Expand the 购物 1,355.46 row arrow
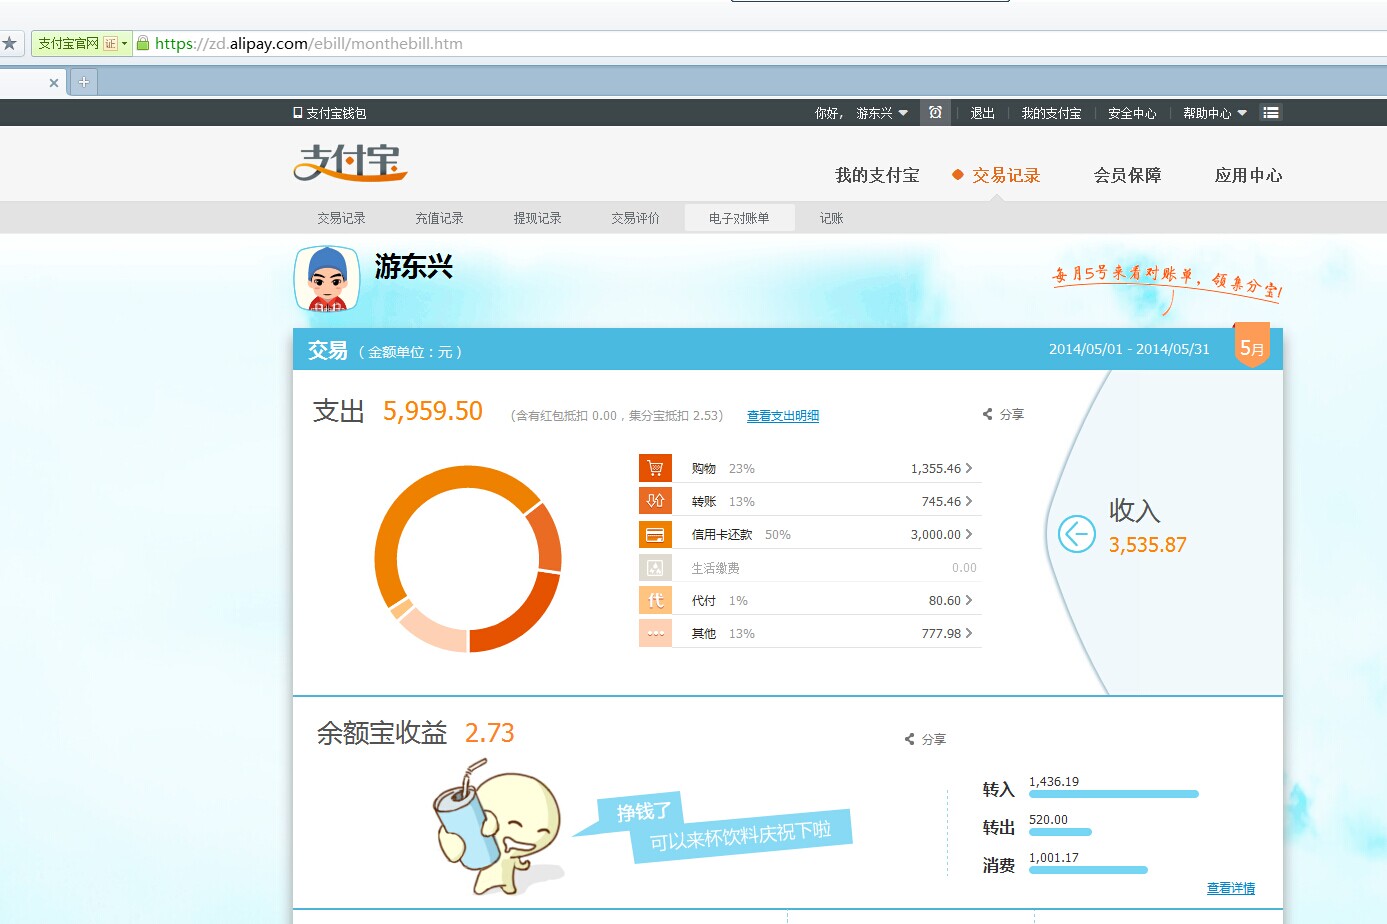 pos(969,468)
